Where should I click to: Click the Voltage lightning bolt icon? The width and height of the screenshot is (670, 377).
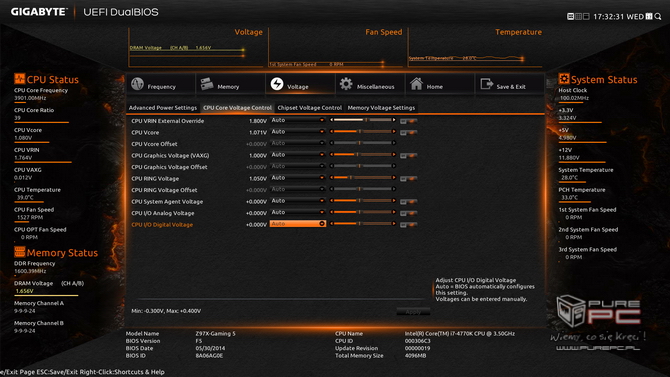[x=277, y=83]
